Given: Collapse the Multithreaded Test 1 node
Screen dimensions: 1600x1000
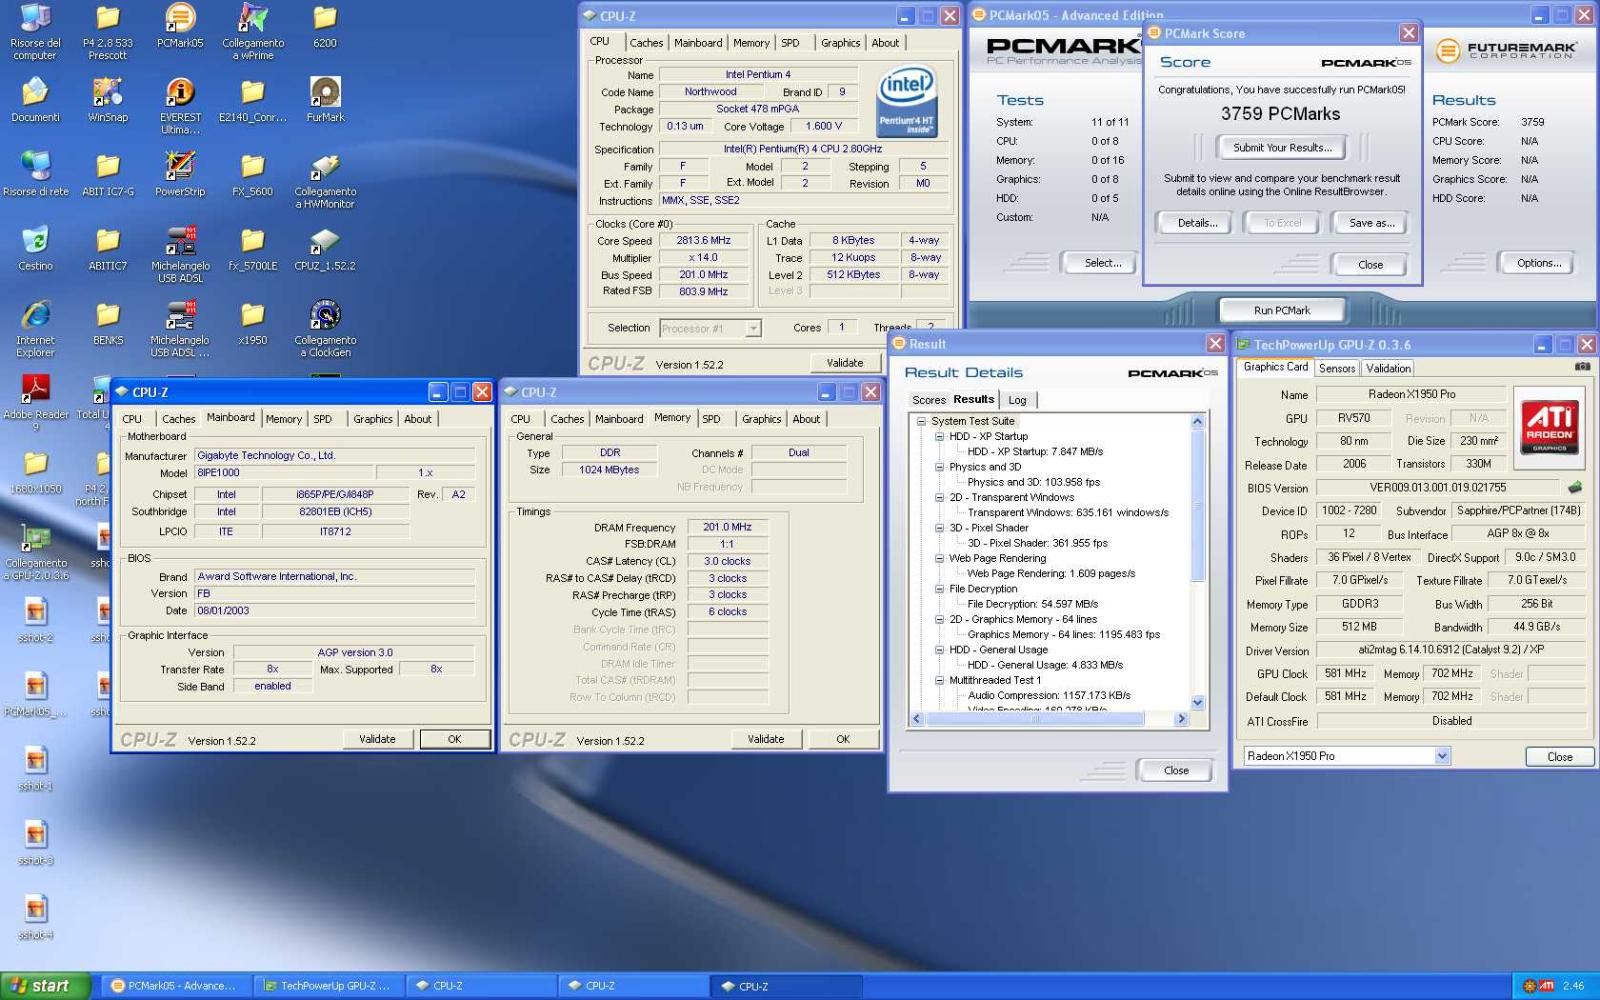Looking at the screenshot, I should 939,680.
